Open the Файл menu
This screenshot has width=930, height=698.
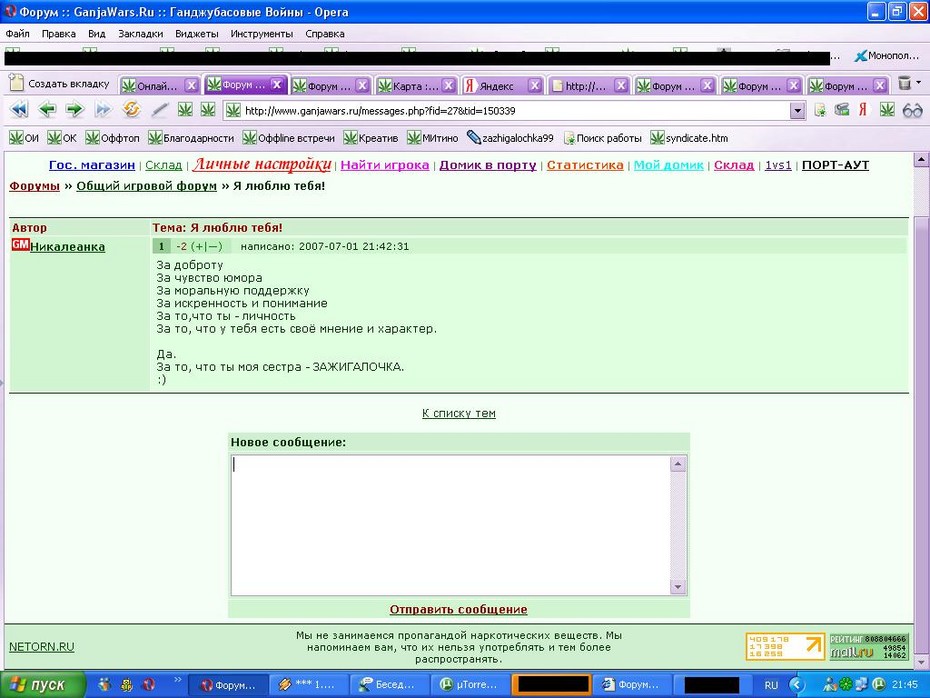click(18, 34)
